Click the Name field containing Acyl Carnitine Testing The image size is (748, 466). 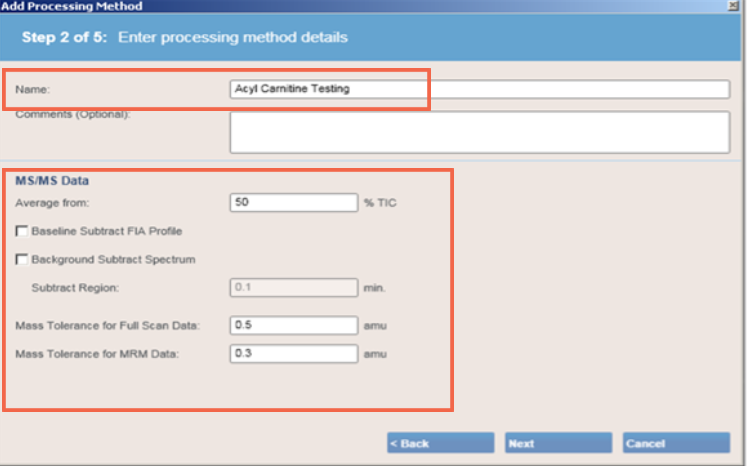479,89
